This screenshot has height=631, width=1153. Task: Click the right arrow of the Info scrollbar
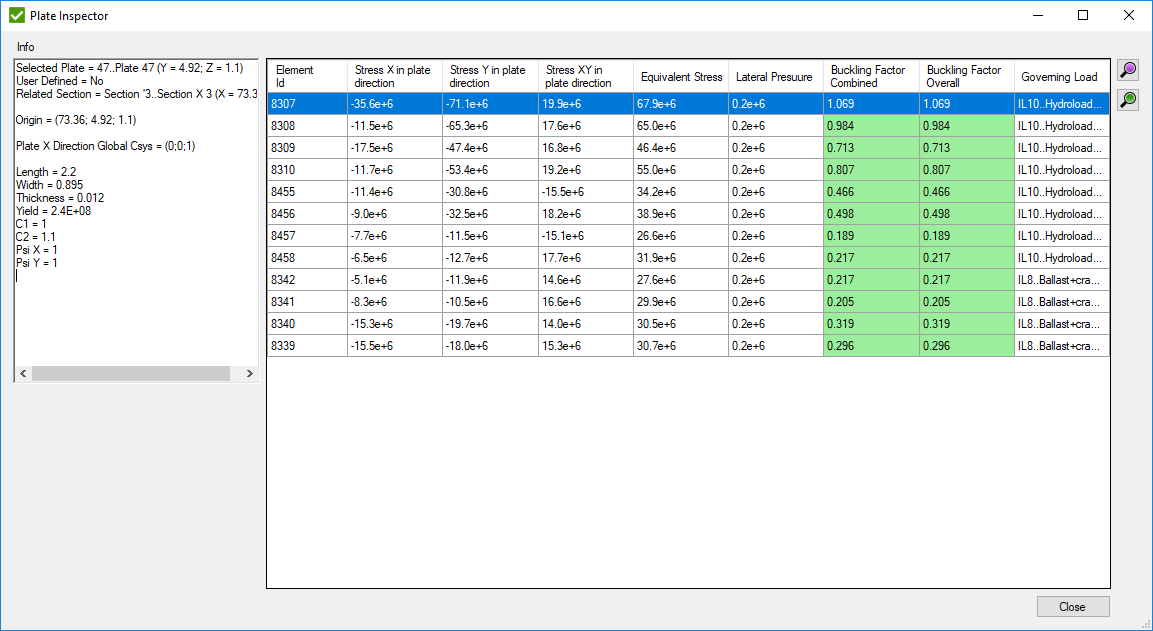[249, 374]
